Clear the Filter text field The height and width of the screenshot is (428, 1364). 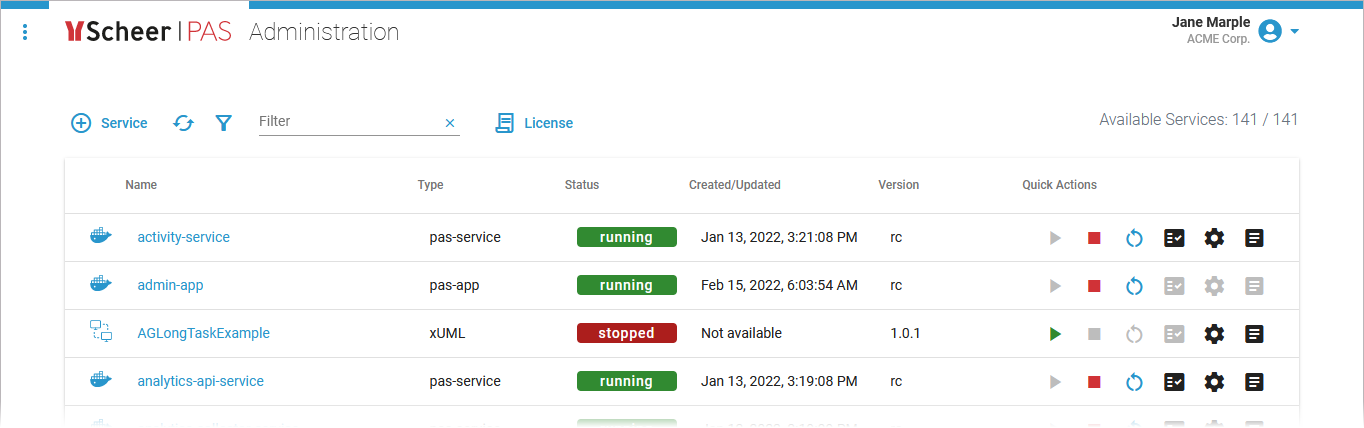pos(450,123)
